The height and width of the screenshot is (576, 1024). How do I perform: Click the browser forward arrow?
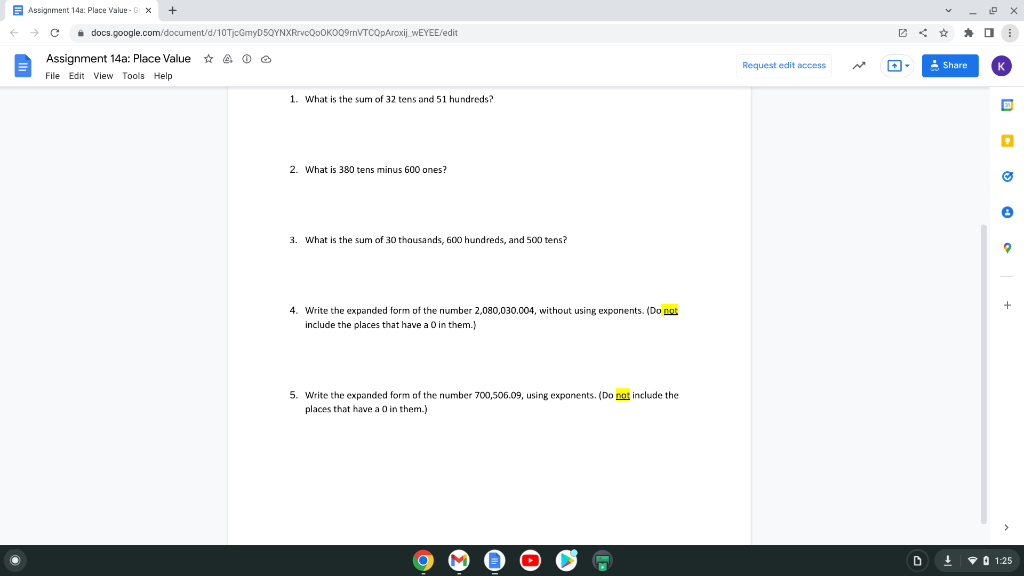click(x=35, y=33)
